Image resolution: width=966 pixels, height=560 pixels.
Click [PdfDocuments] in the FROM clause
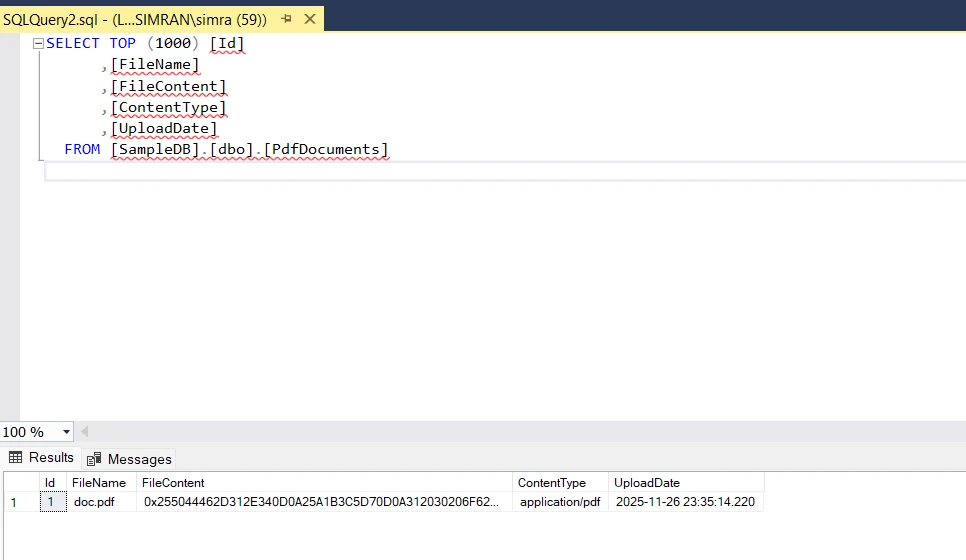pyautogui.click(x=326, y=150)
